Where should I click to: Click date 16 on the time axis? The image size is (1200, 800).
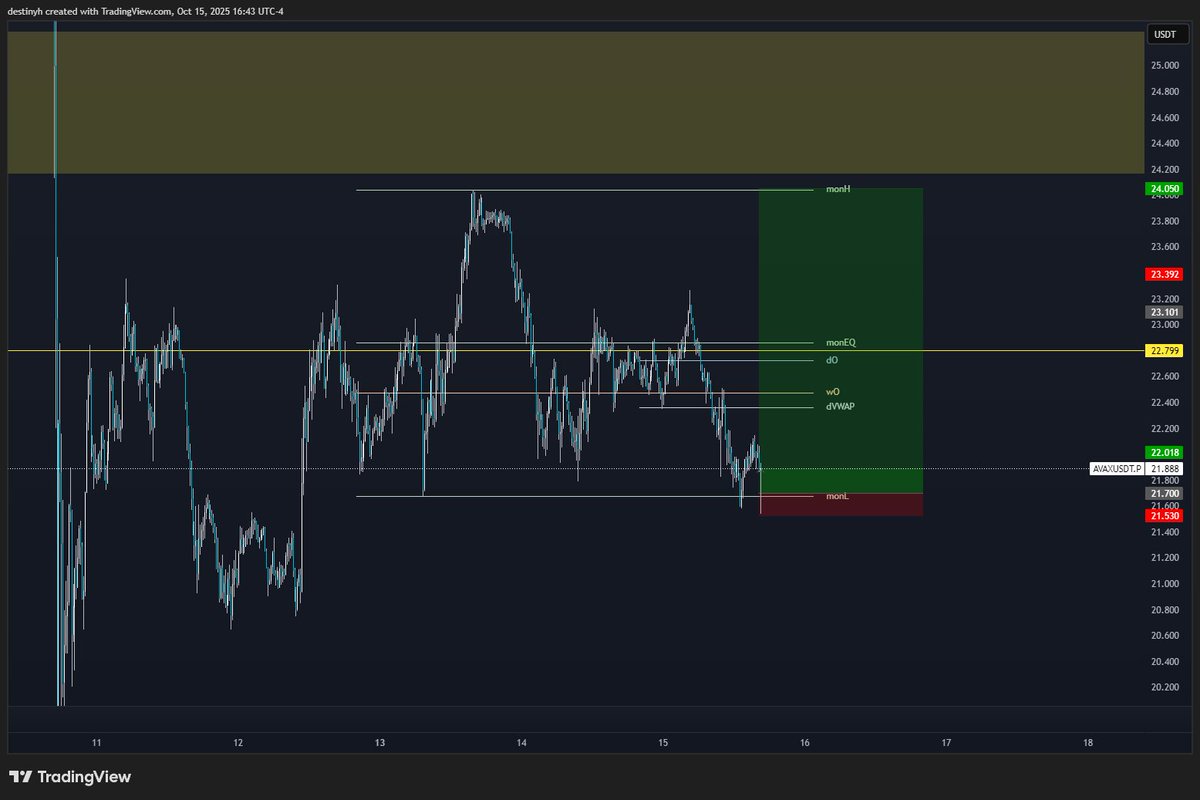805,743
